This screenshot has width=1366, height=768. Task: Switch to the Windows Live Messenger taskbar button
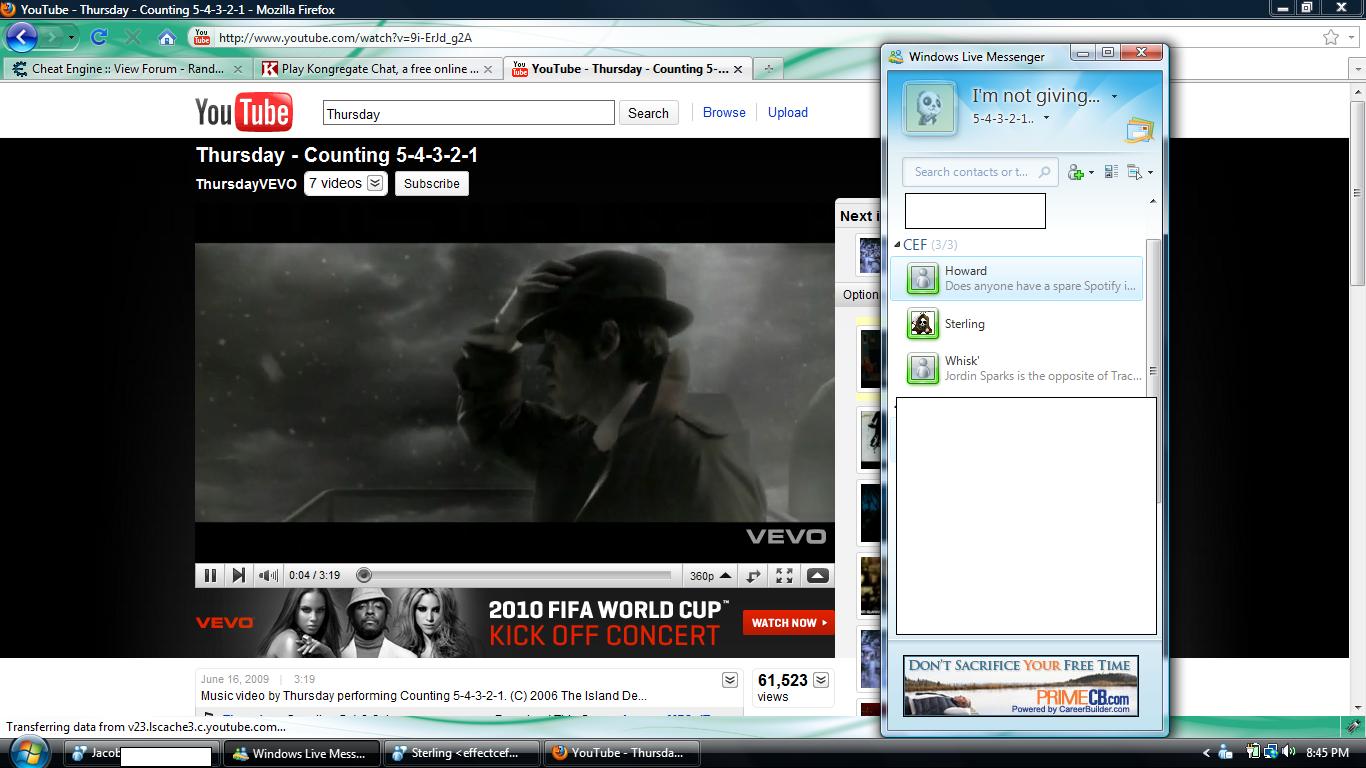pyautogui.click(x=303, y=753)
